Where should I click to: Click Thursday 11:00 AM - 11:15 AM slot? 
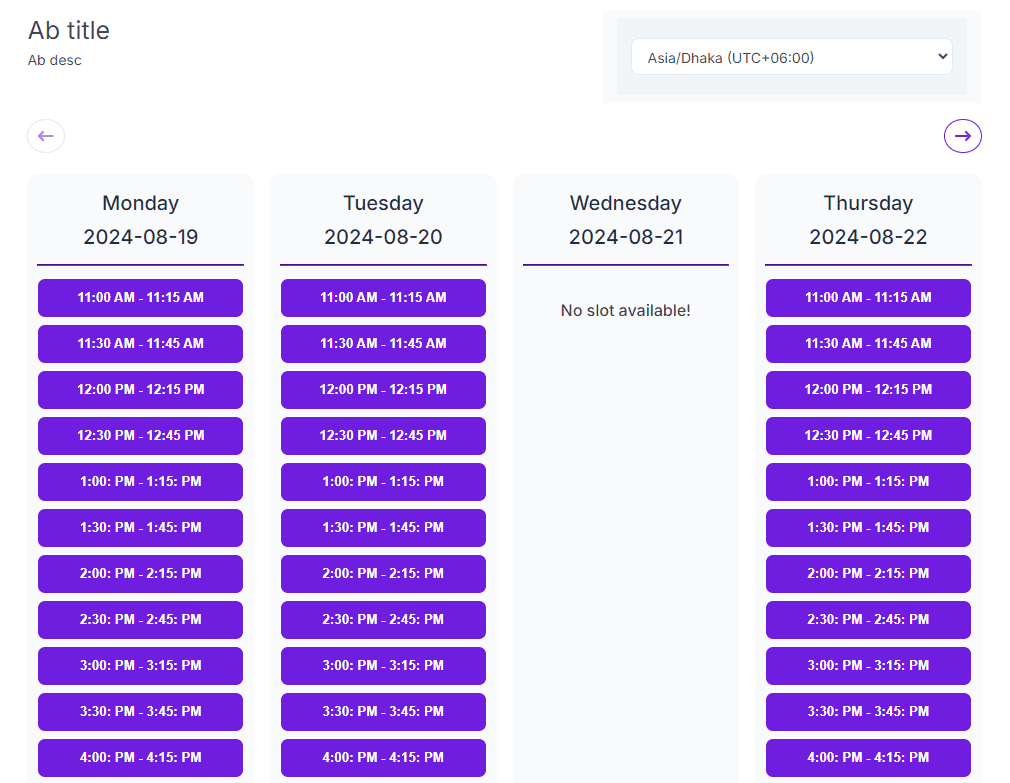click(x=868, y=298)
